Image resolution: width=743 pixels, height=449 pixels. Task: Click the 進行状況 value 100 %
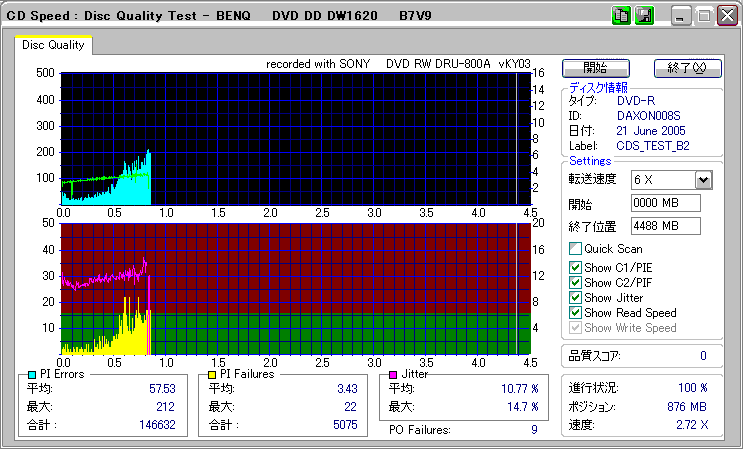pos(693,388)
